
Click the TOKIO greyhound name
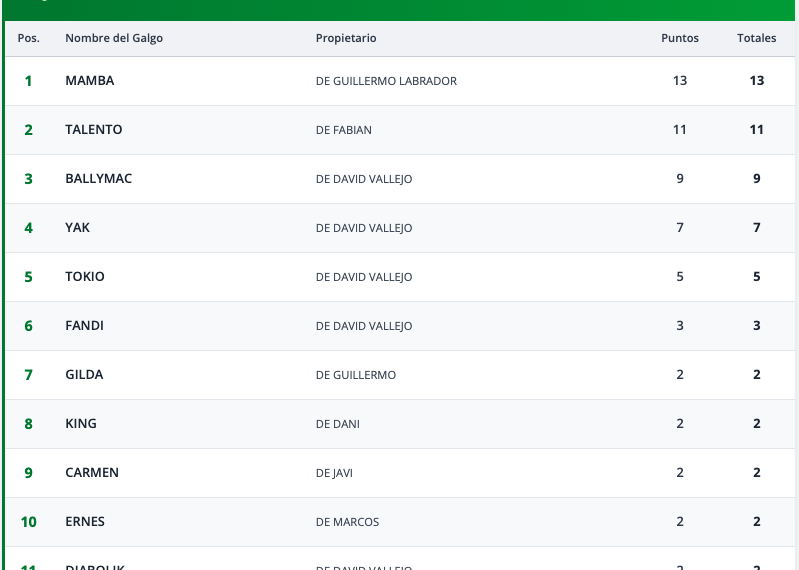tap(85, 277)
